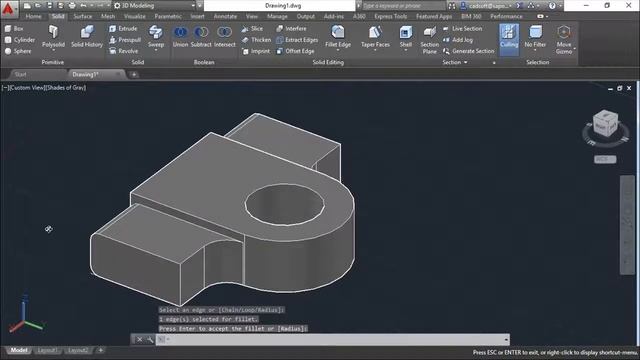The width and height of the screenshot is (640, 360).
Task: Click the Radius option in command prompt
Action: pyautogui.click(x=292, y=329)
